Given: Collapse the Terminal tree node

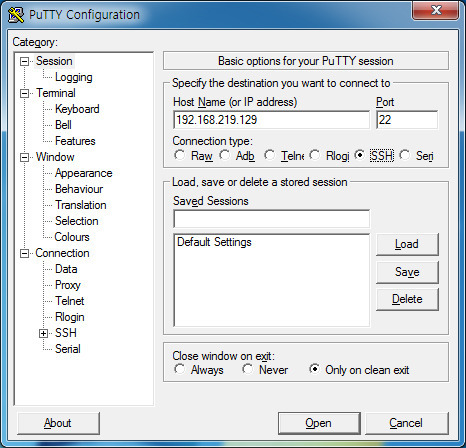Looking at the screenshot, I should click(24, 93).
